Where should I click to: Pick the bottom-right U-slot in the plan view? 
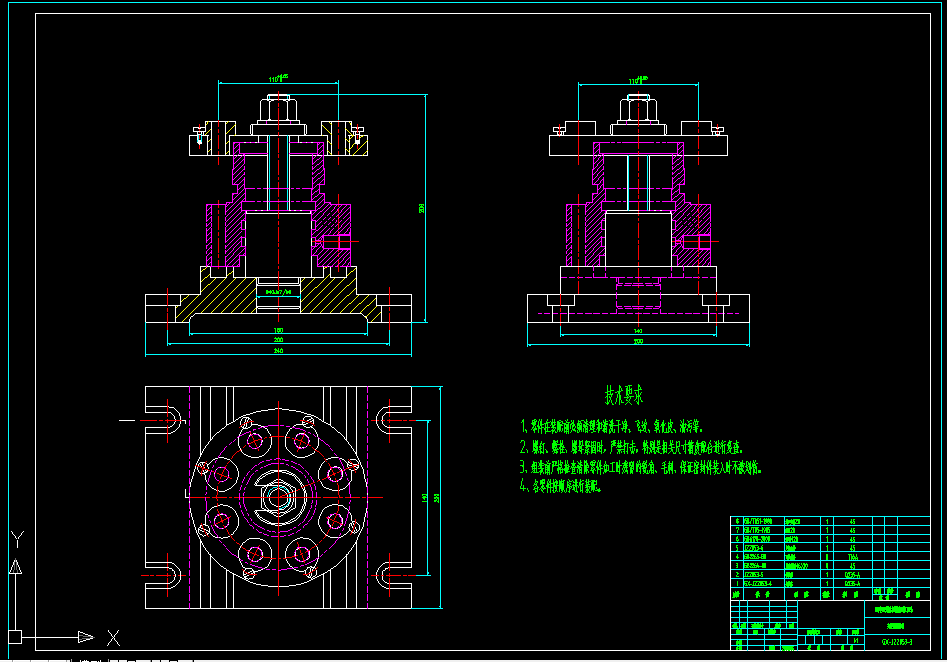pyautogui.click(x=393, y=576)
